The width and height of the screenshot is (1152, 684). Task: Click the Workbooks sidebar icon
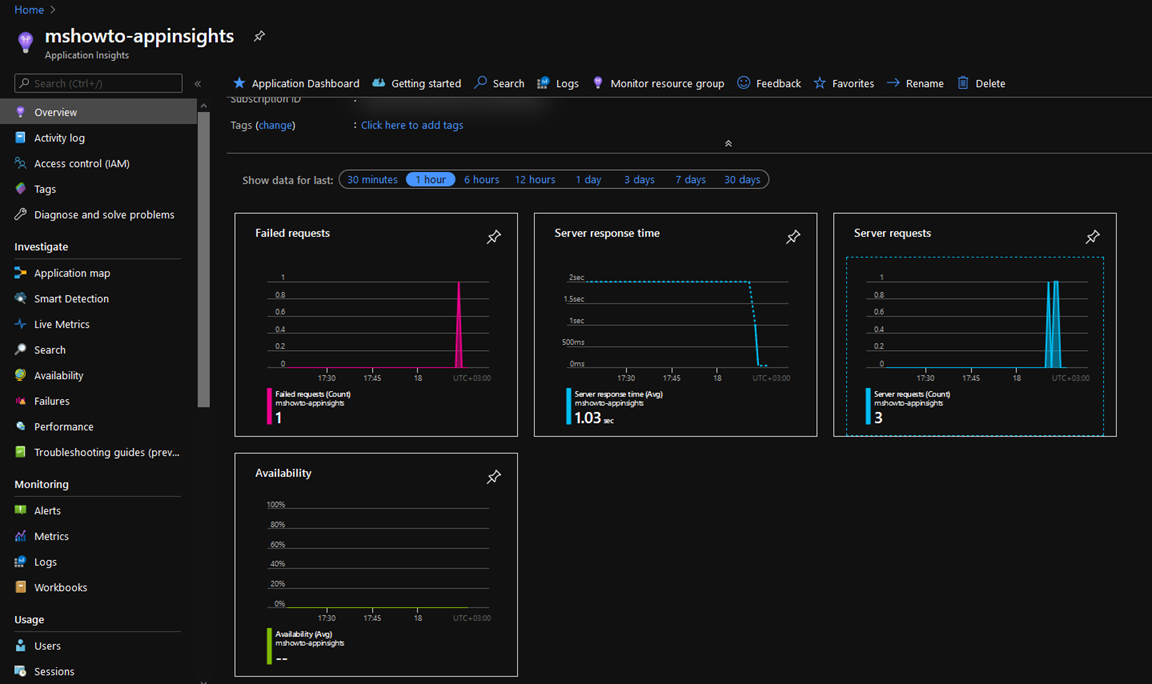21,587
